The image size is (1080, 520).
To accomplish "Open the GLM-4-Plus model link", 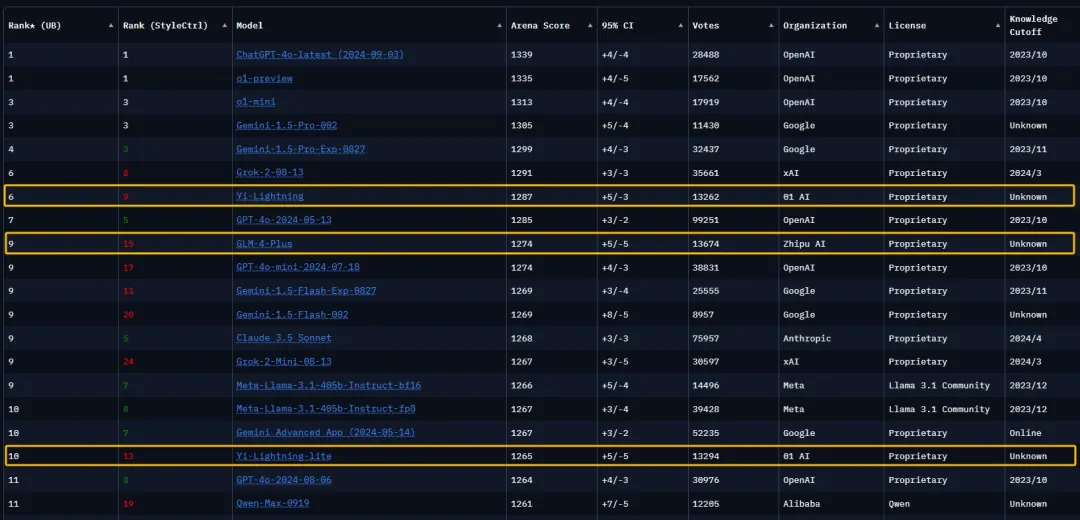I will coord(264,244).
